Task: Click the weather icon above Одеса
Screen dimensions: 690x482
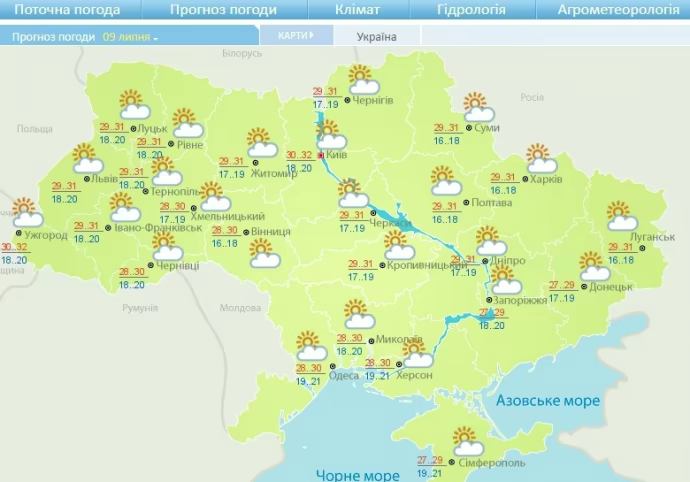Action: (312, 346)
